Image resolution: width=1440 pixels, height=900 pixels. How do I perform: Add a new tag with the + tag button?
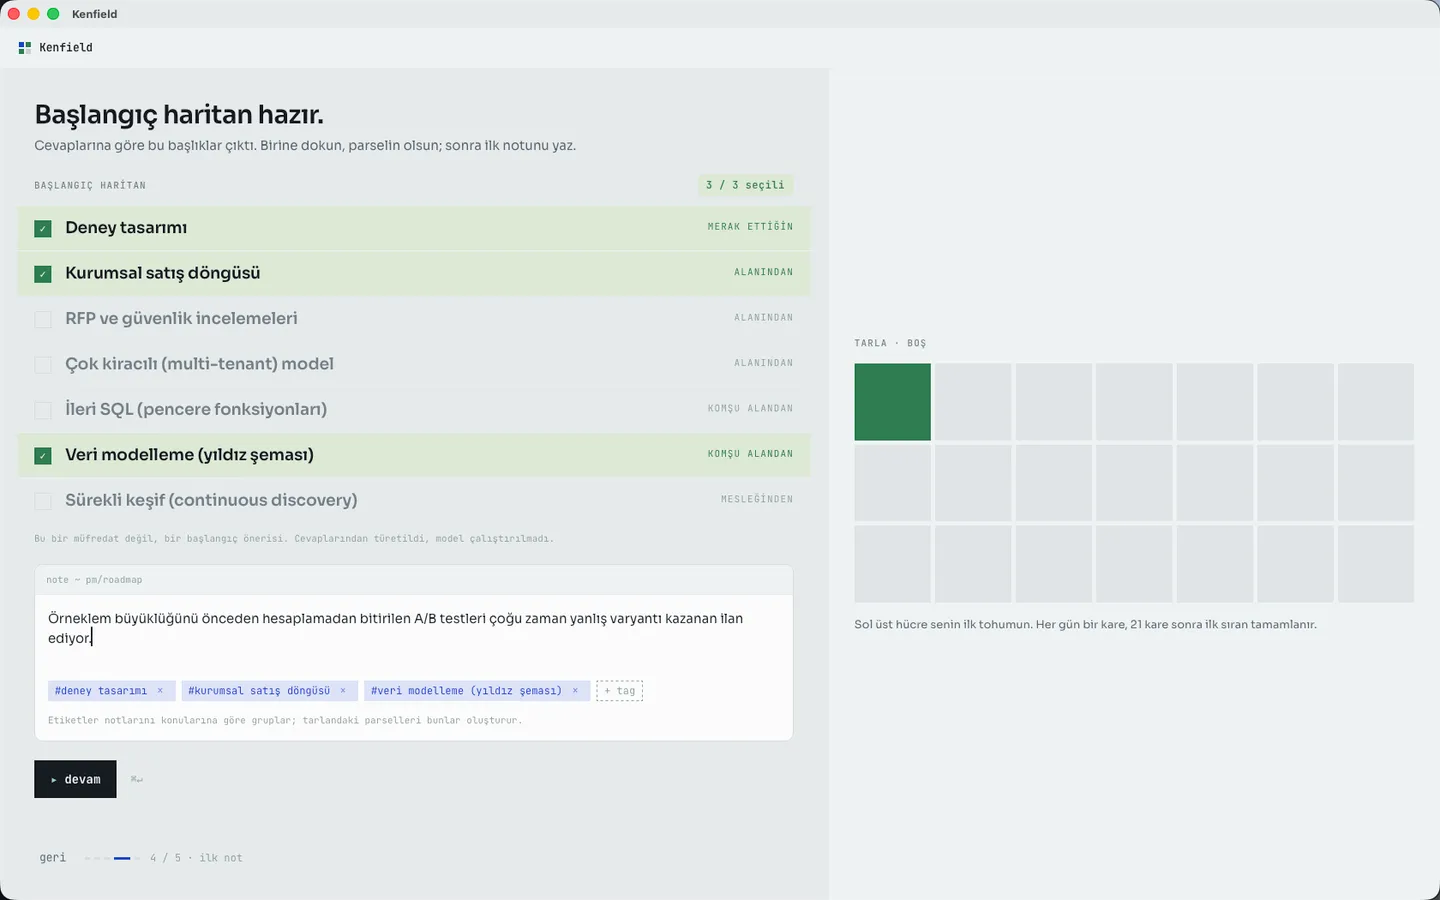[x=619, y=691]
